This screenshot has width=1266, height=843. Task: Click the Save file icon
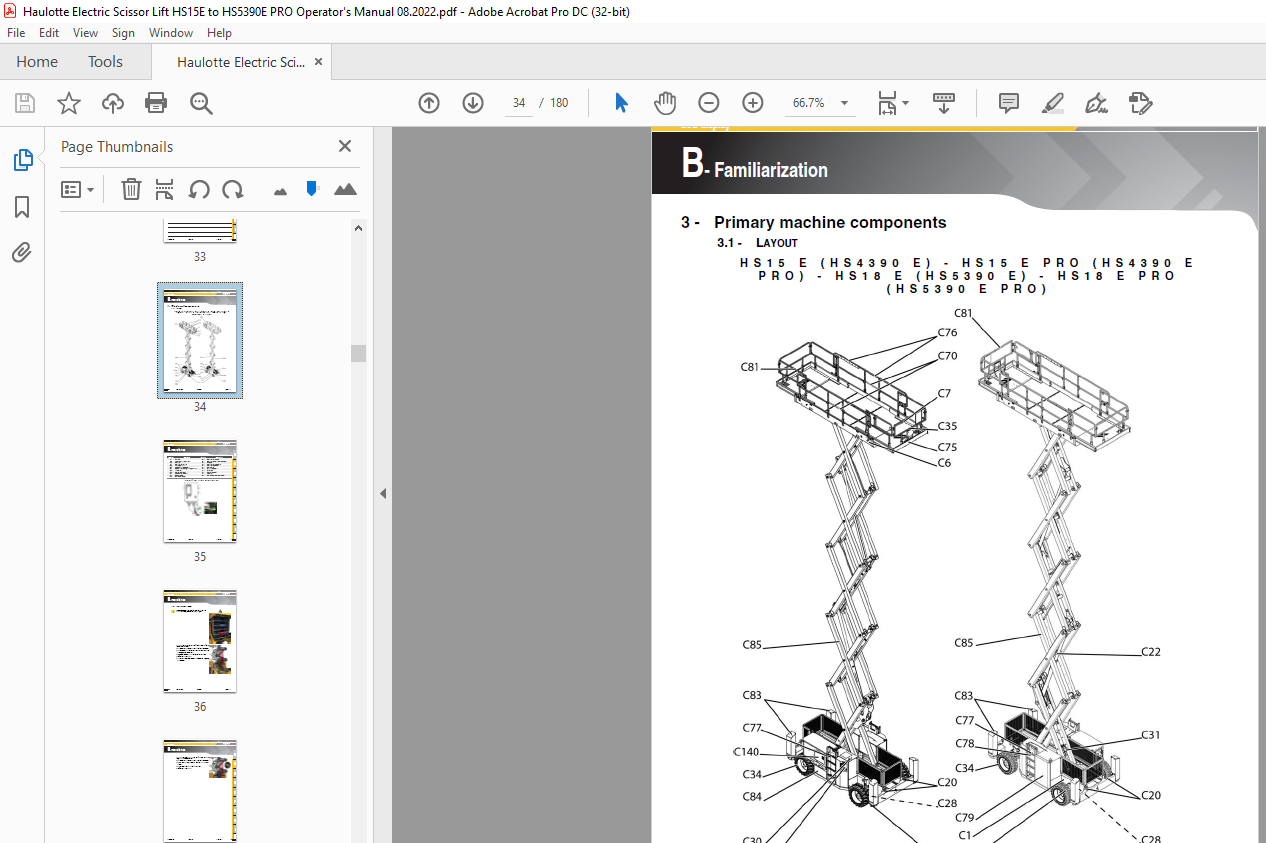pos(25,103)
